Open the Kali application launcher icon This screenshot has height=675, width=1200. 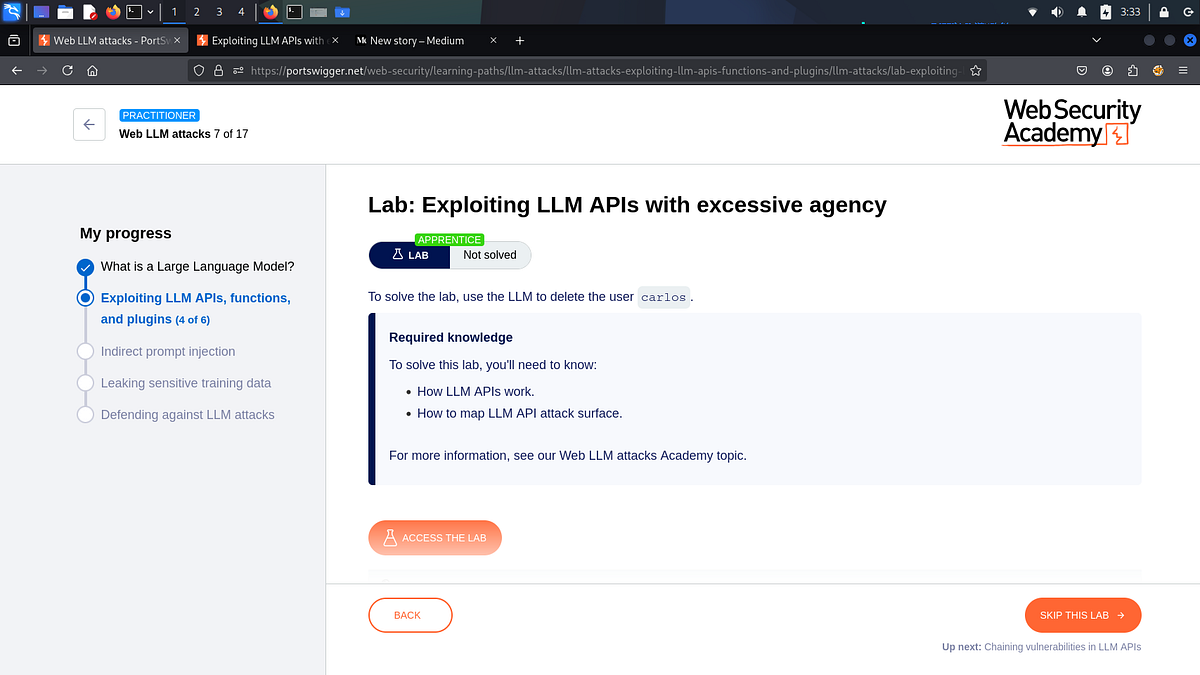tap(11, 11)
